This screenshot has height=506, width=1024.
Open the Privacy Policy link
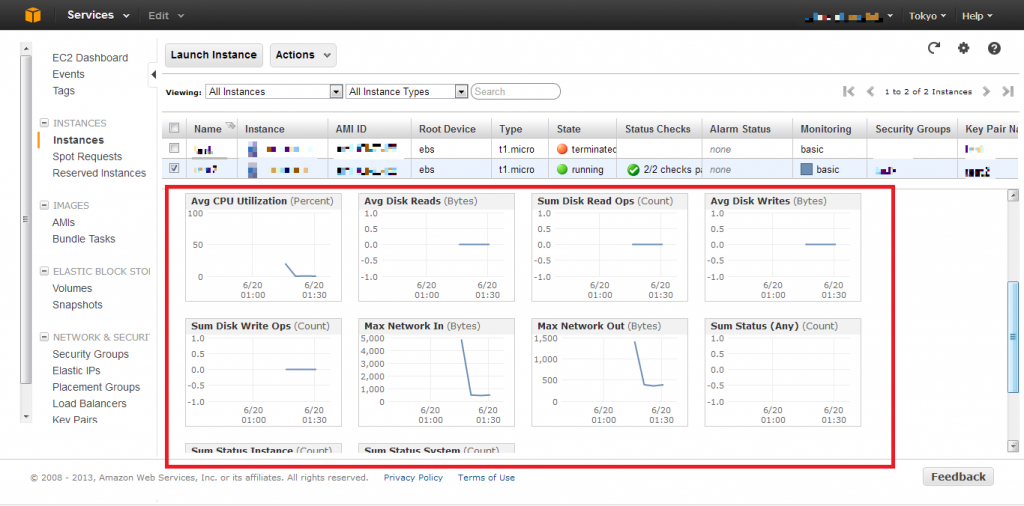413,477
